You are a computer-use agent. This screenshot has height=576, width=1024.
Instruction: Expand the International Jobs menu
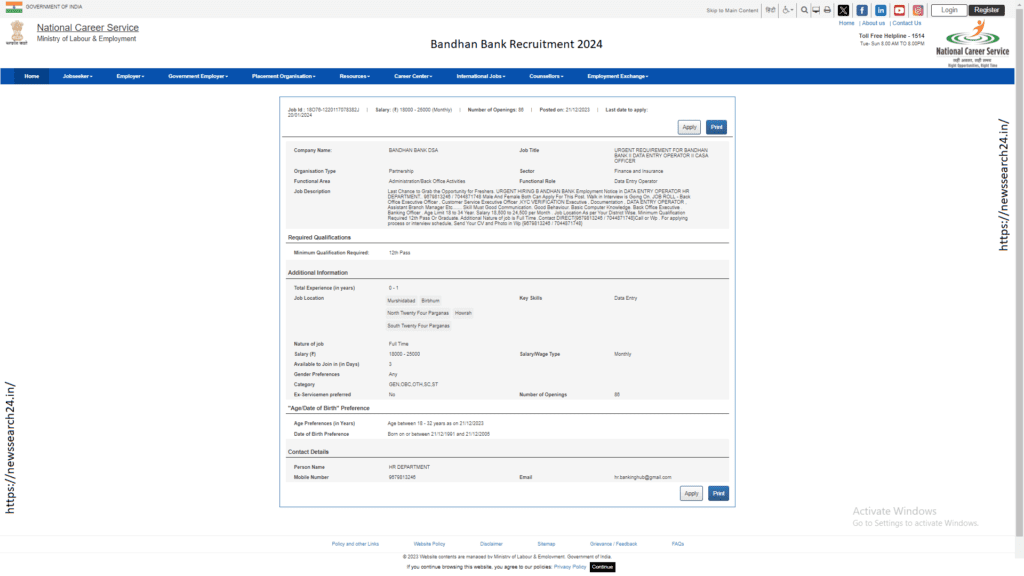[481, 76]
